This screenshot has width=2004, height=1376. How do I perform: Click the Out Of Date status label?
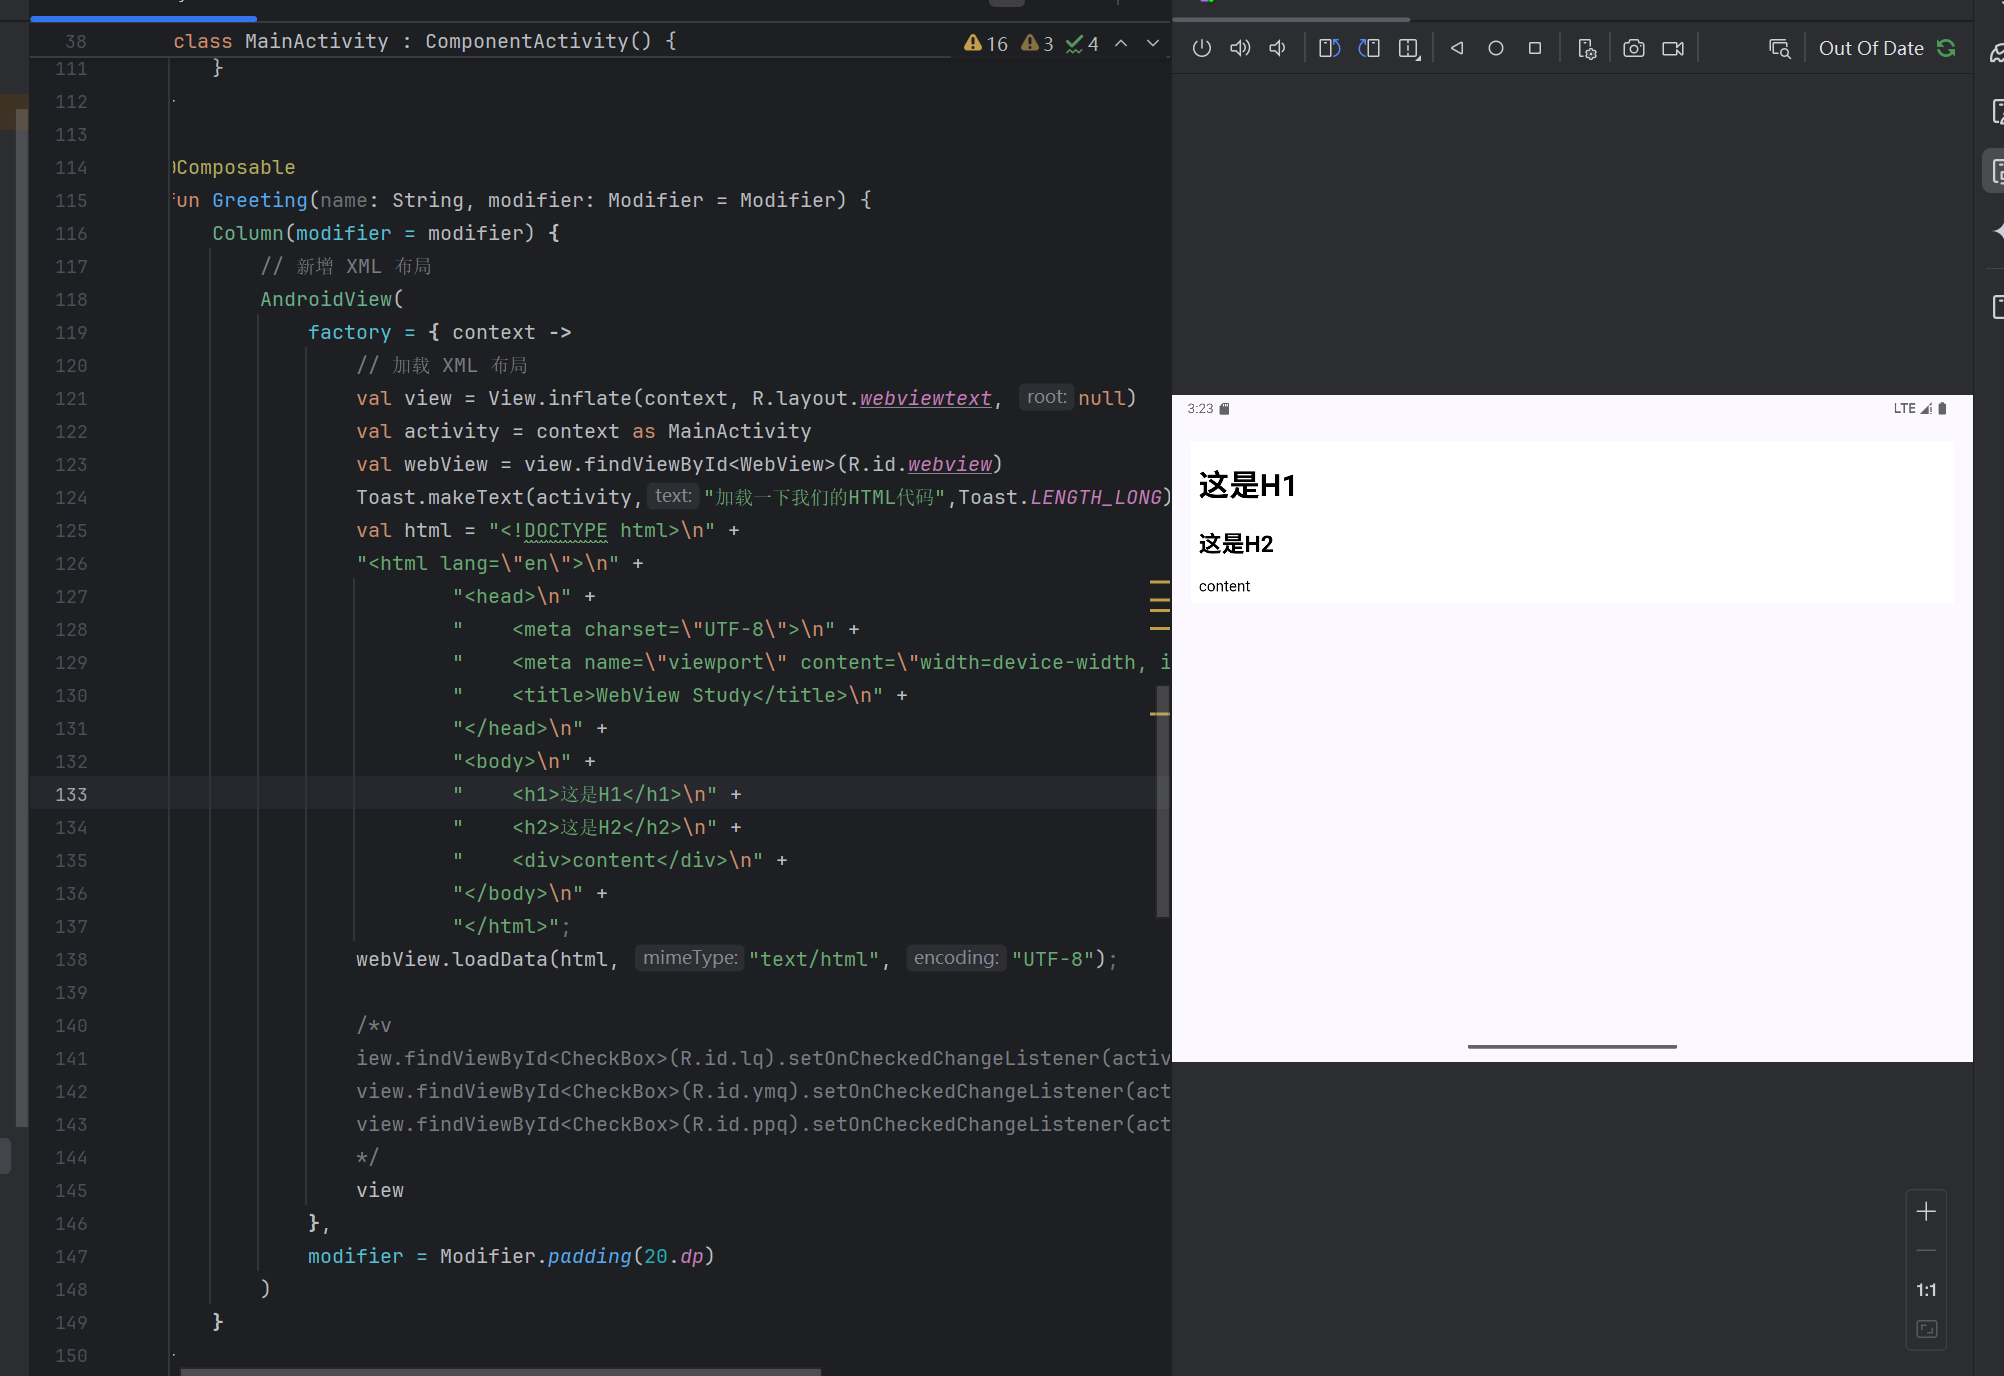pyautogui.click(x=1871, y=48)
